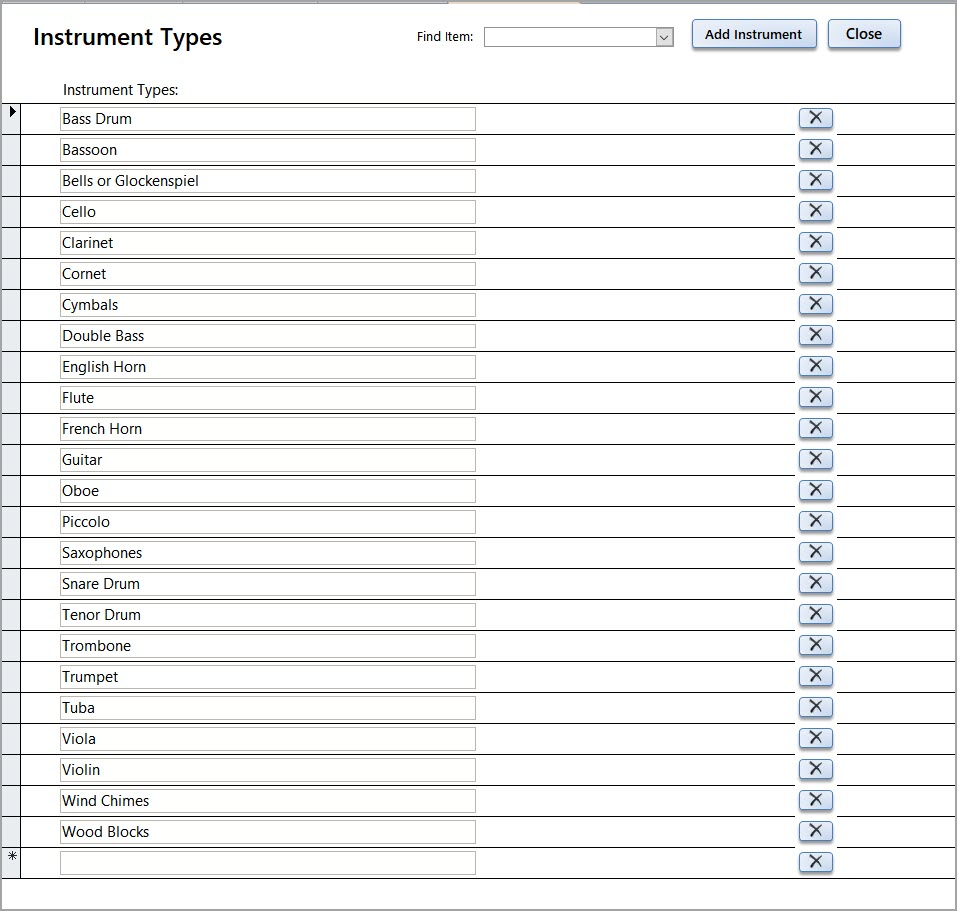Viewport: 957px width, 911px height.
Task: Delete the Wood Blocks entry
Action: tap(815, 831)
